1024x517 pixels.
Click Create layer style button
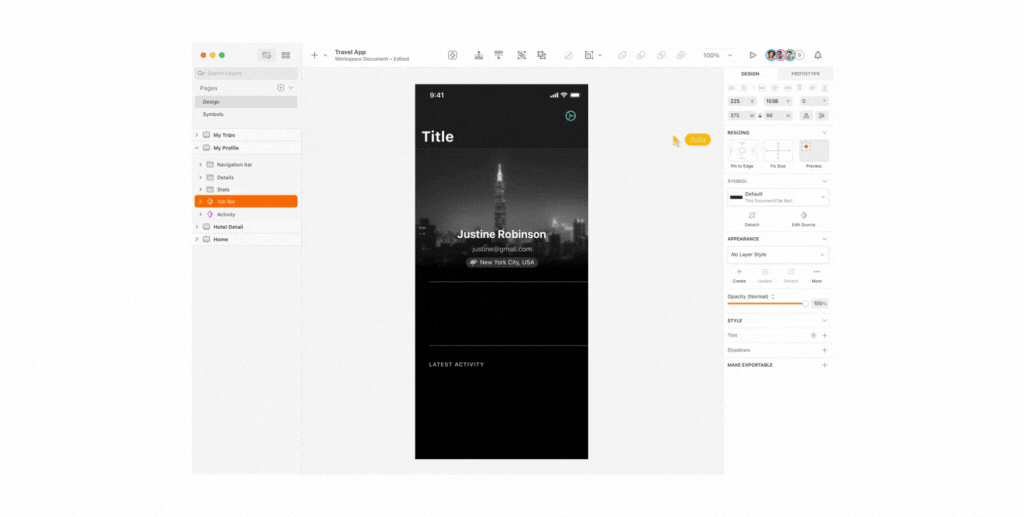click(x=739, y=275)
